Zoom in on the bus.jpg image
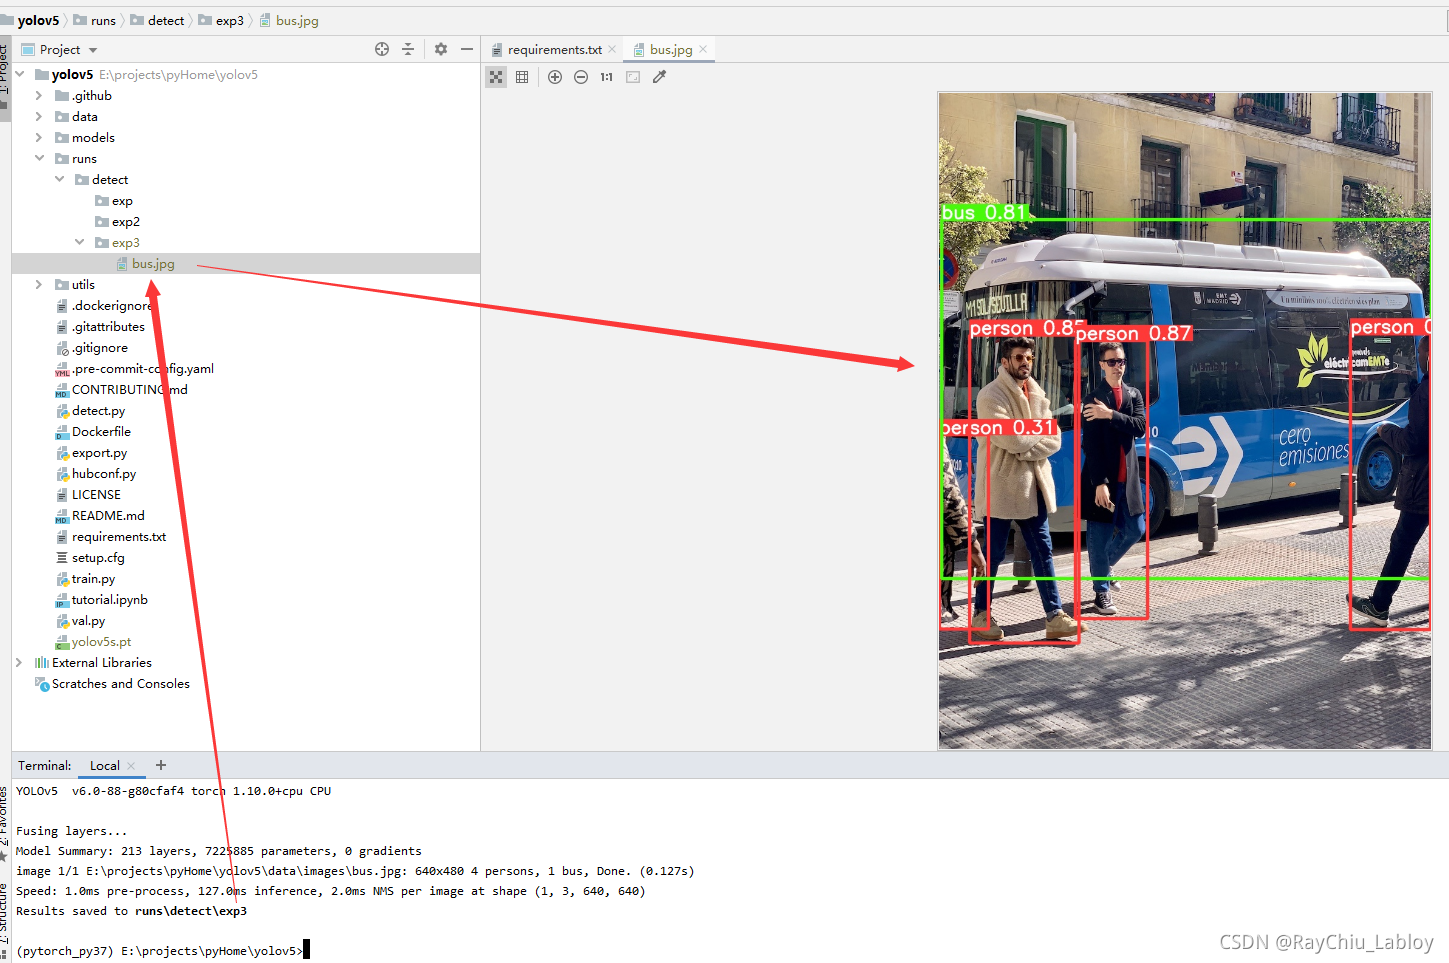 coord(555,76)
